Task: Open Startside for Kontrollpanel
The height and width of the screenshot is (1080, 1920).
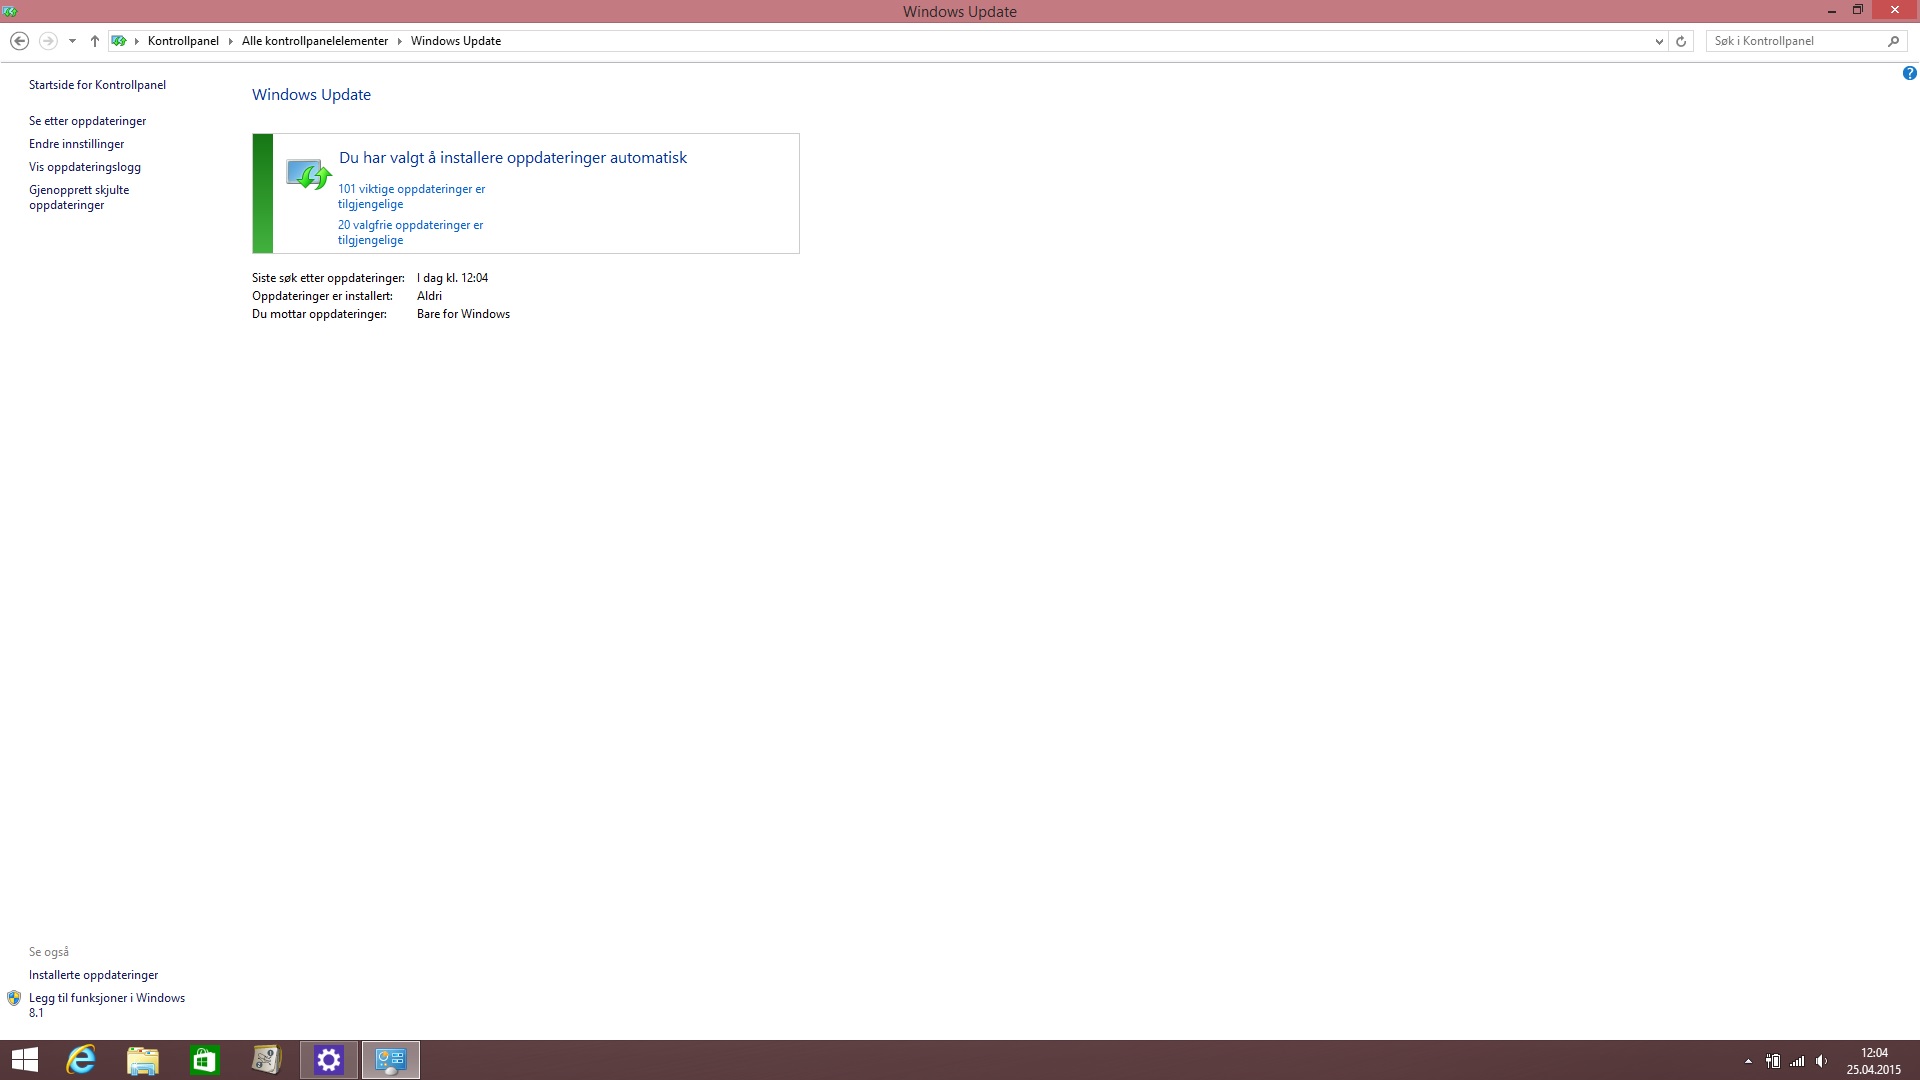Action: 97,85
